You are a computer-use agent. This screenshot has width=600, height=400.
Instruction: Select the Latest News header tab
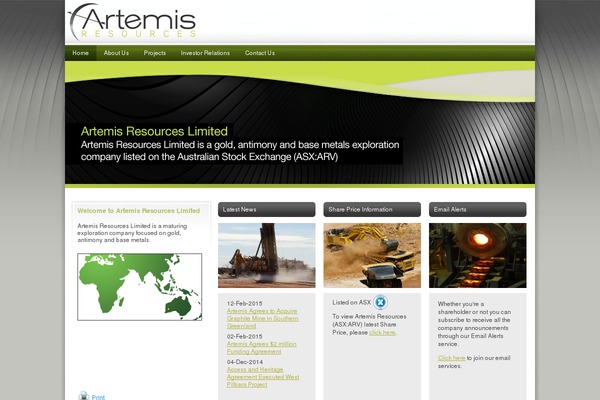click(x=267, y=209)
